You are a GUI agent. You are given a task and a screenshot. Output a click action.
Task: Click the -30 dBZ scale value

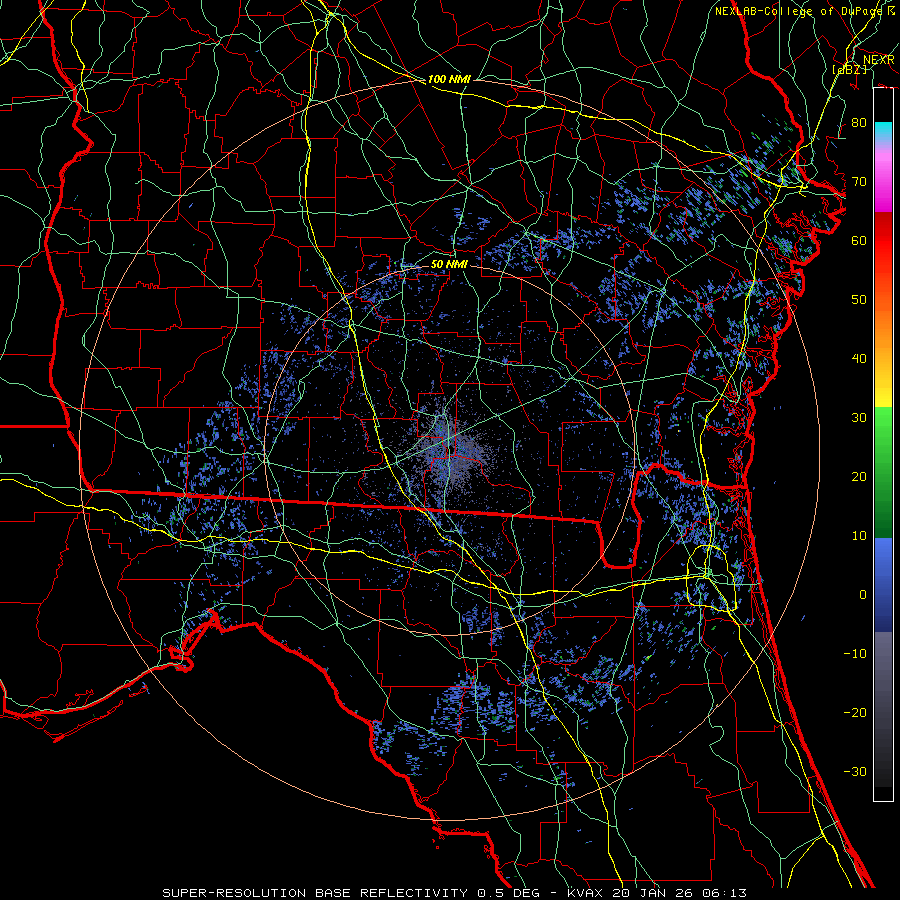pos(855,771)
